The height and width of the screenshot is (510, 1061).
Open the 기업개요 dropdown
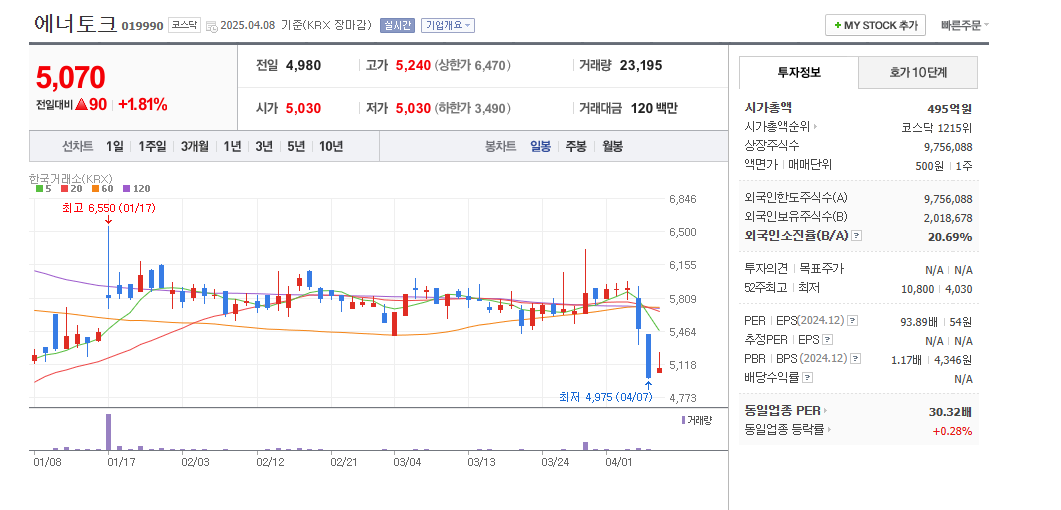tap(447, 26)
